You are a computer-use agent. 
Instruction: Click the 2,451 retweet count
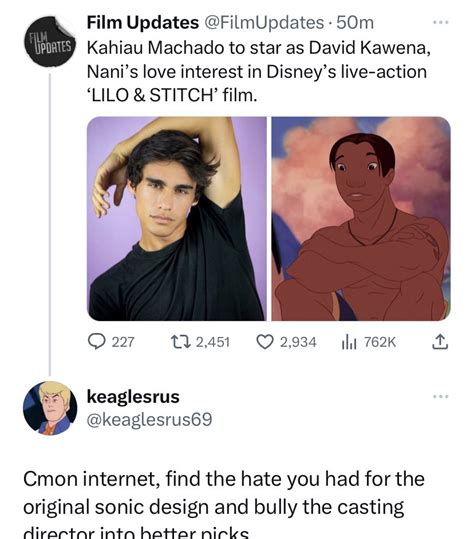(213, 342)
